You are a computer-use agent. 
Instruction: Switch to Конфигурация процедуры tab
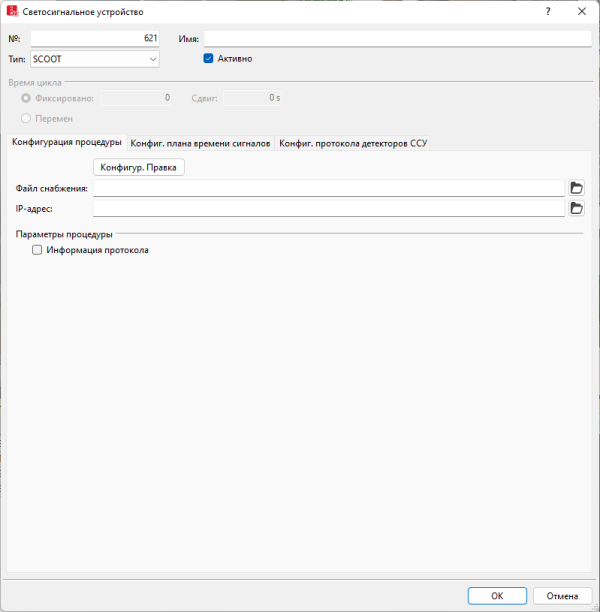tap(67, 143)
